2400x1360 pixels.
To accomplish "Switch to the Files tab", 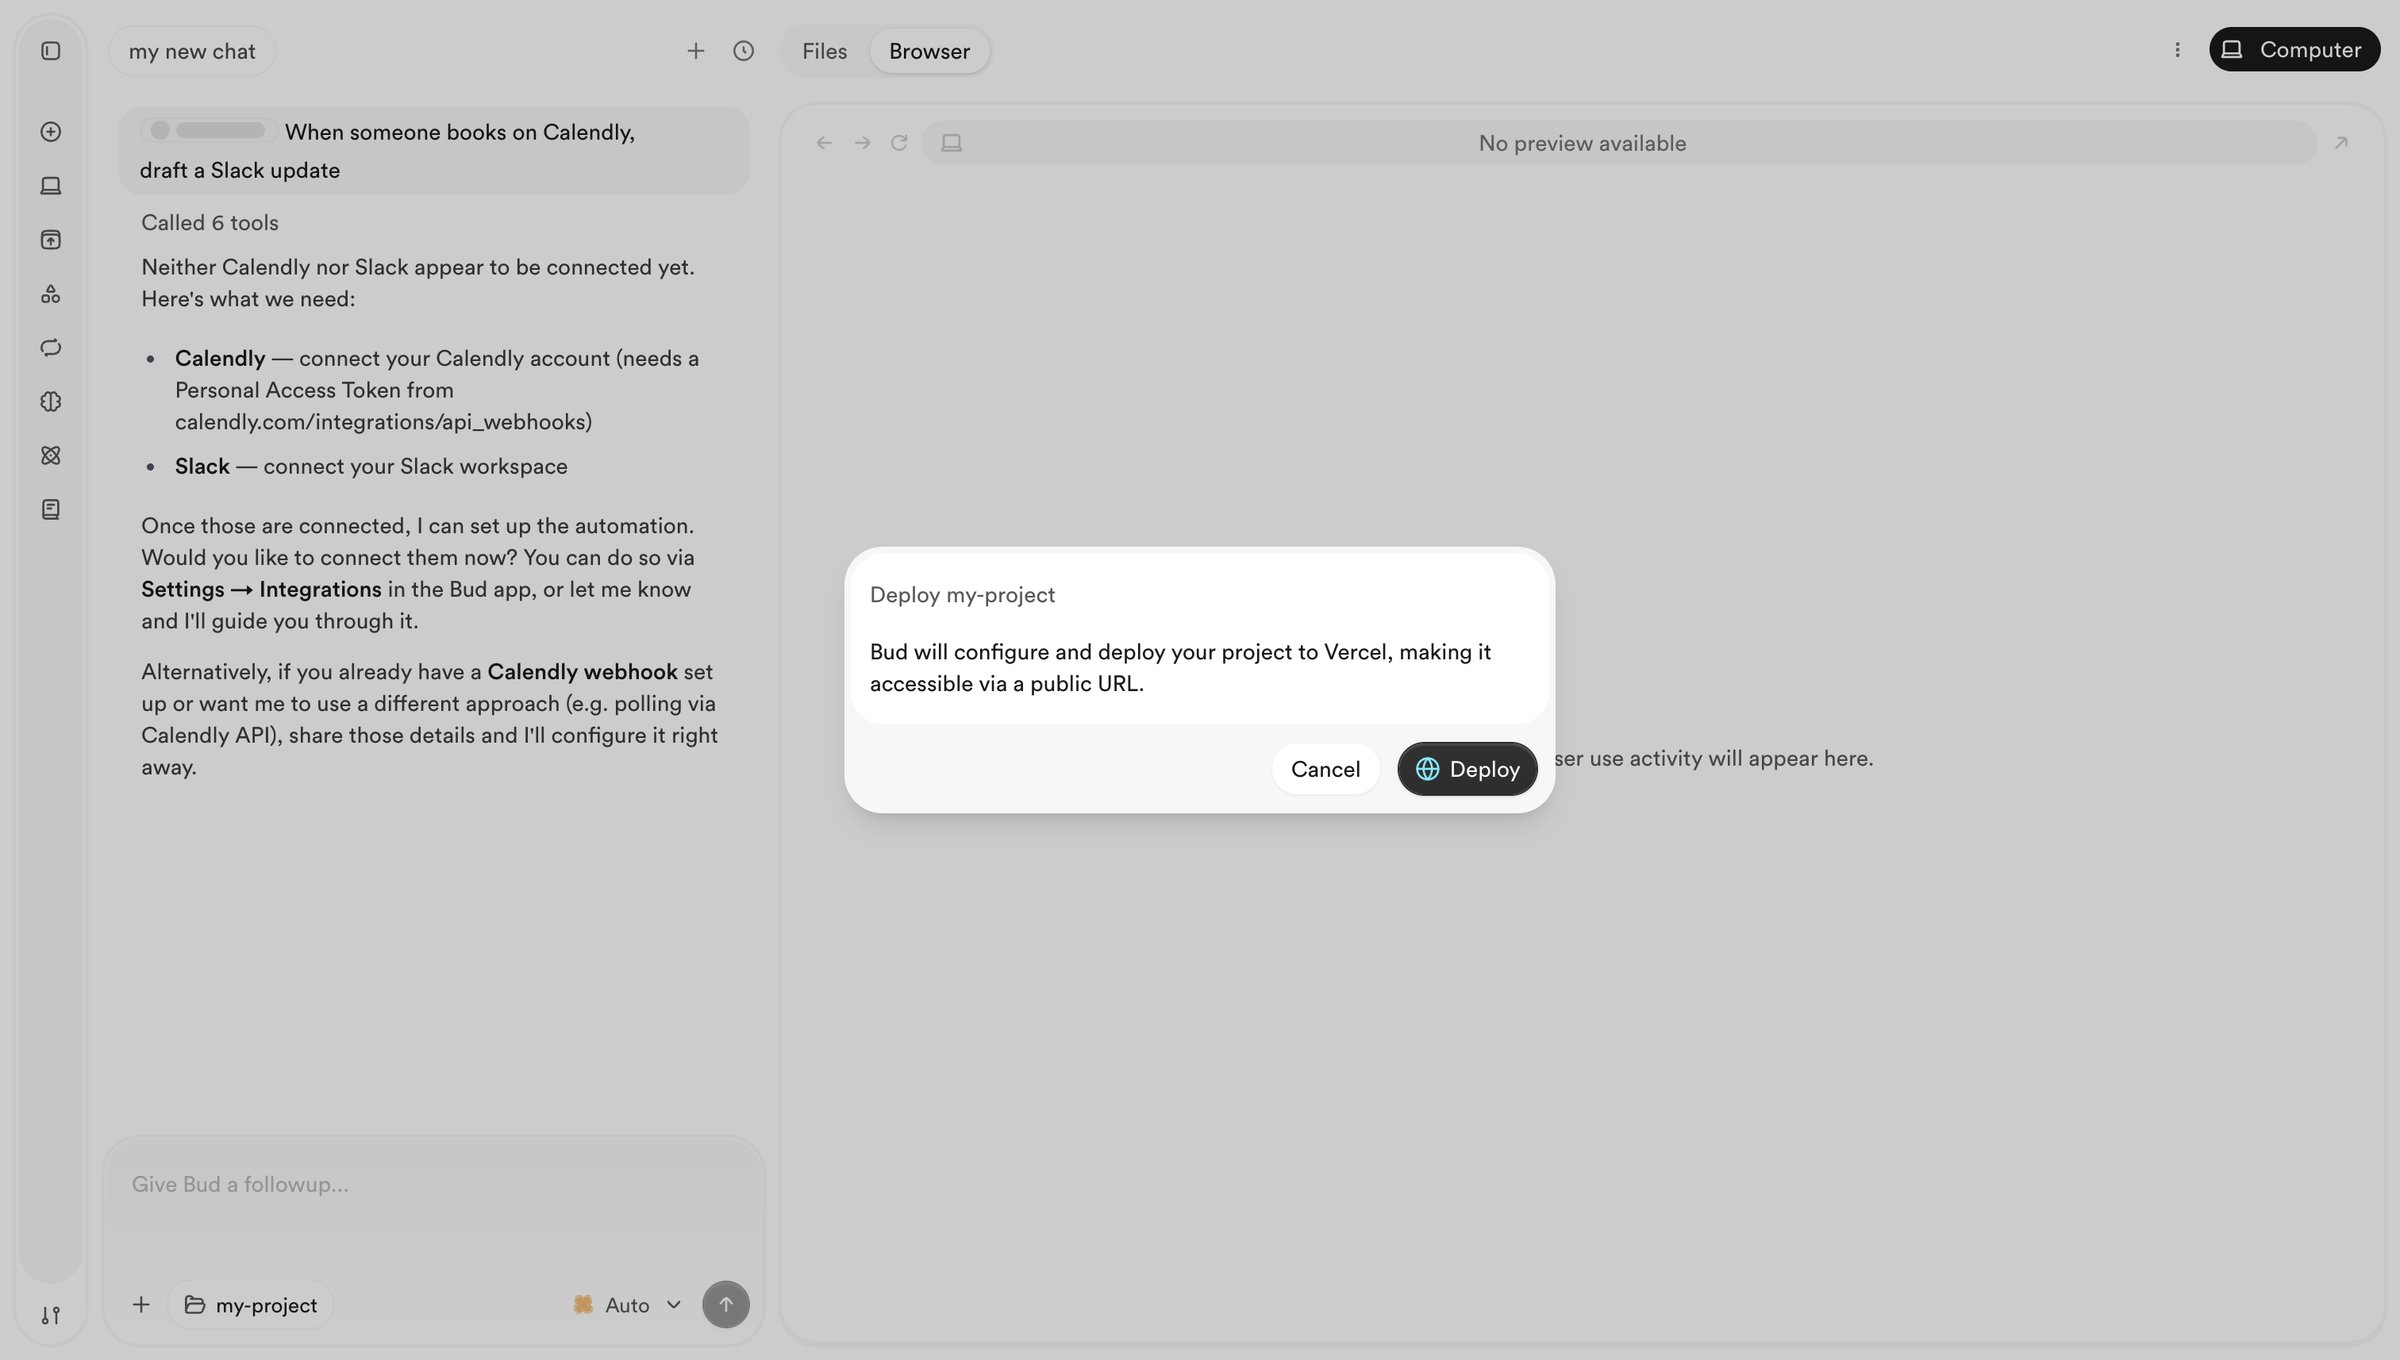I will 824,51.
